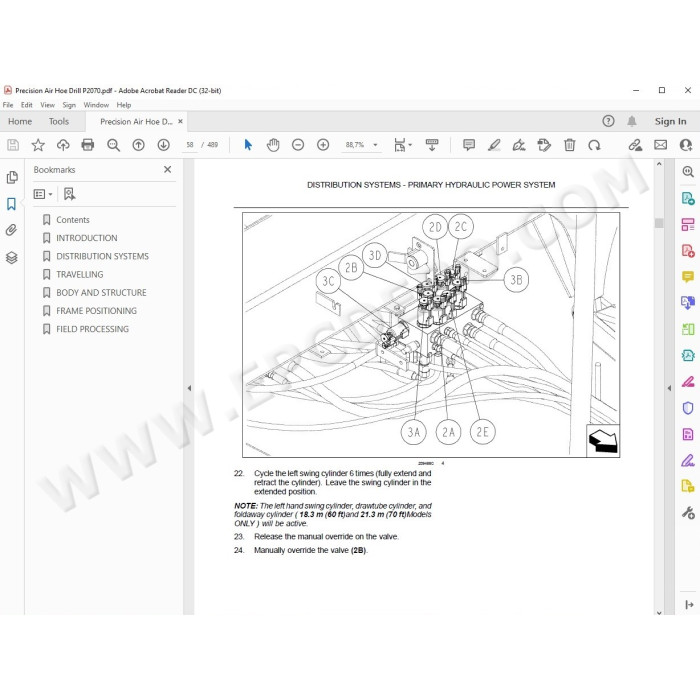Switch to the Tools tab
The image size is (700, 700).
click(x=59, y=121)
